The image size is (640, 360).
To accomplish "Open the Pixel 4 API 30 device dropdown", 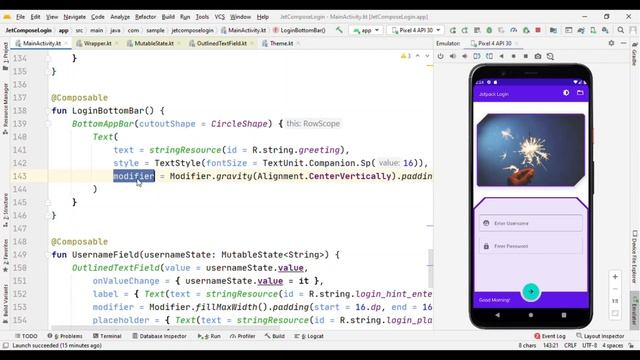I will (x=416, y=30).
